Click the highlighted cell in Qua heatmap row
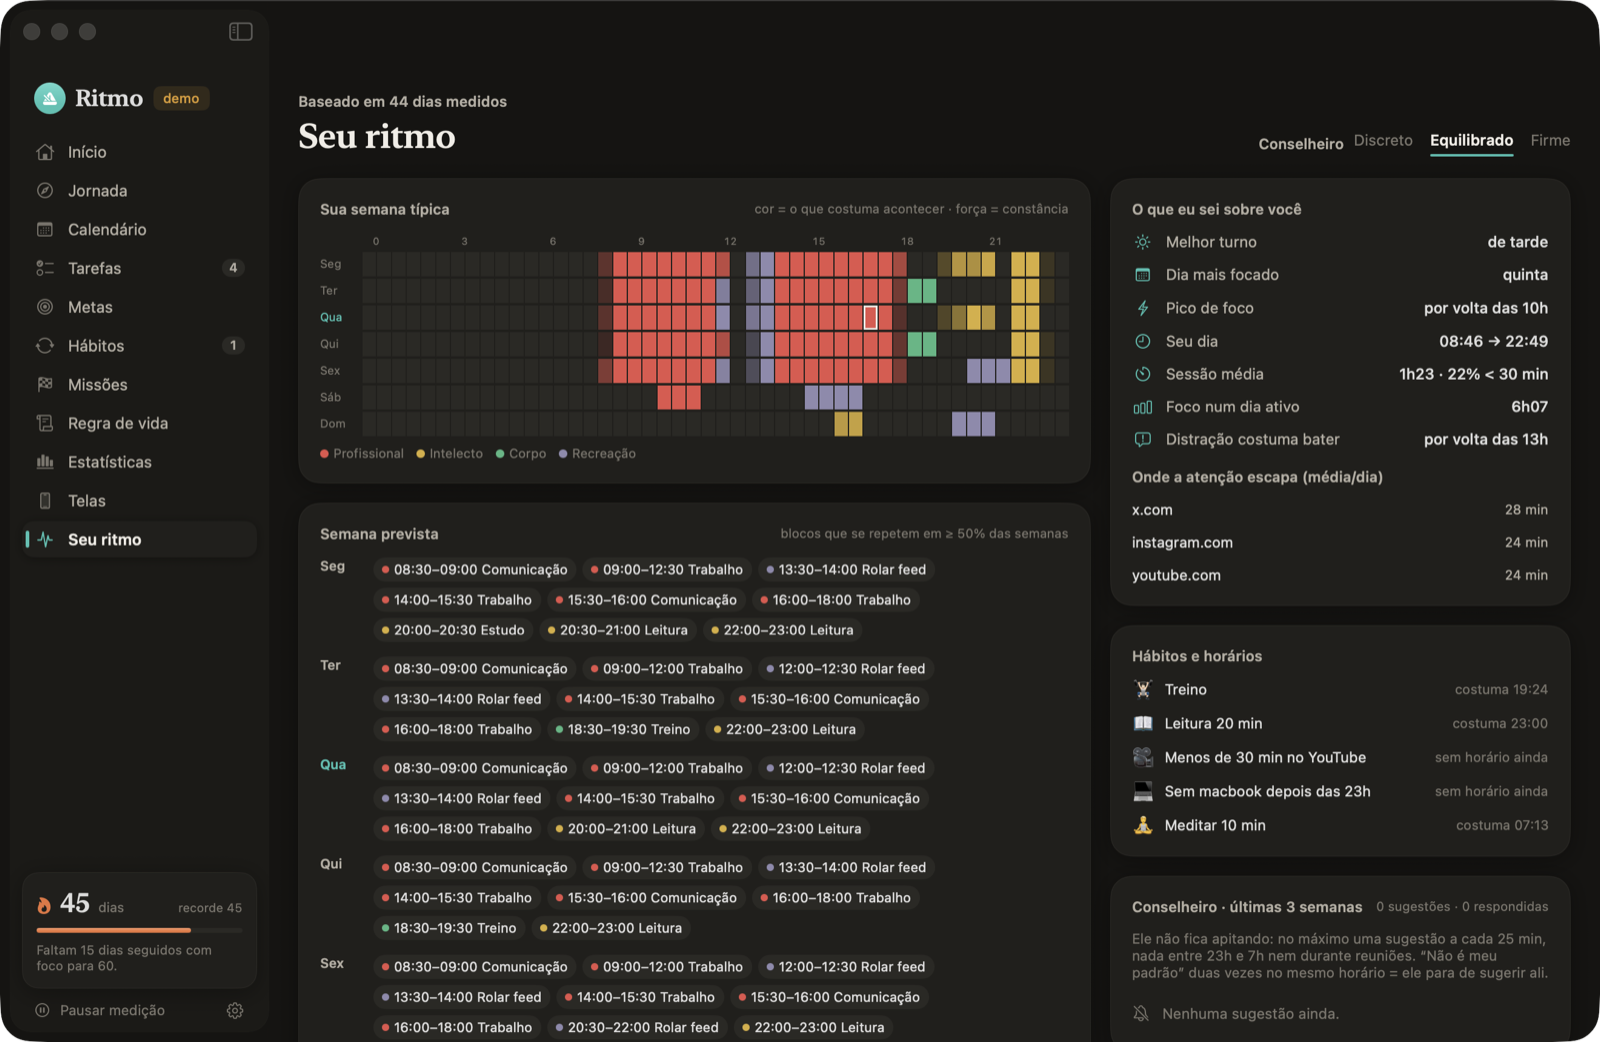 point(871,318)
